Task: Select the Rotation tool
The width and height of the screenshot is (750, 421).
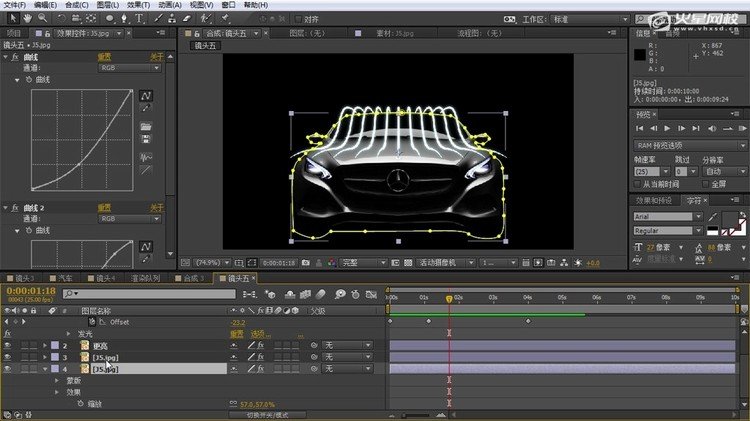Action: click(61, 18)
